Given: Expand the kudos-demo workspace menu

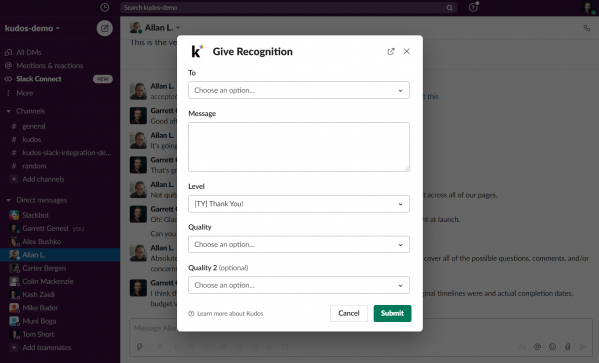Looking at the screenshot, I should pyautogui.click(x=32, y=28).
